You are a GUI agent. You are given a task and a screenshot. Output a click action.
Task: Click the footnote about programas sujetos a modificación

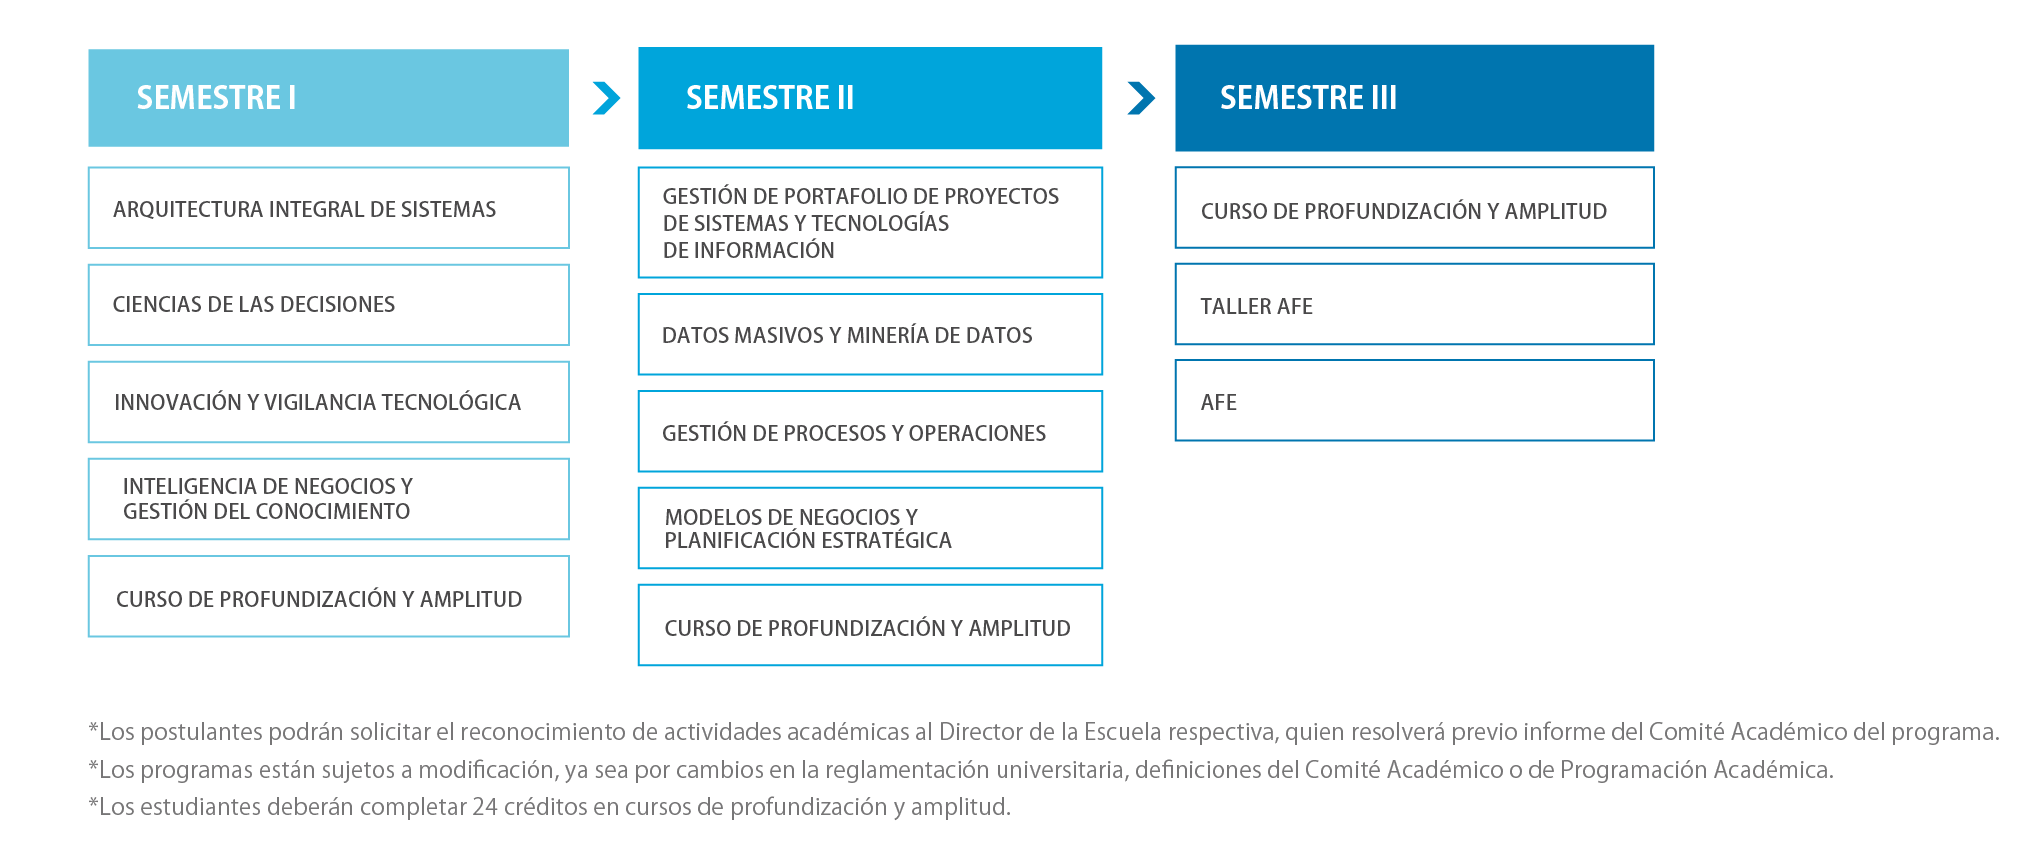click(x=960, y=770)
